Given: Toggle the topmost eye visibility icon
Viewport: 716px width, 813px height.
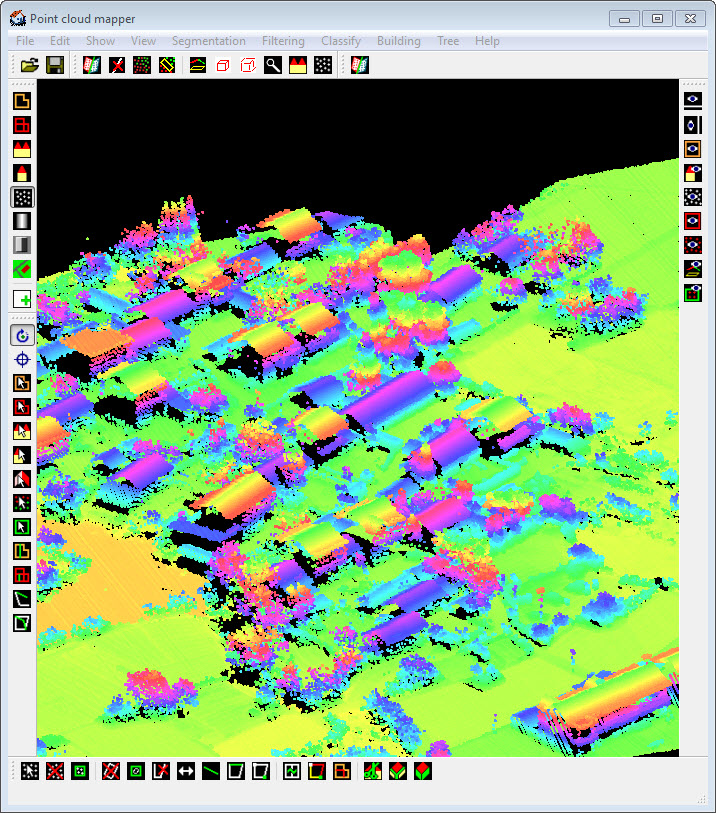Looking at the screenshot, I should (x=692, y=100).
